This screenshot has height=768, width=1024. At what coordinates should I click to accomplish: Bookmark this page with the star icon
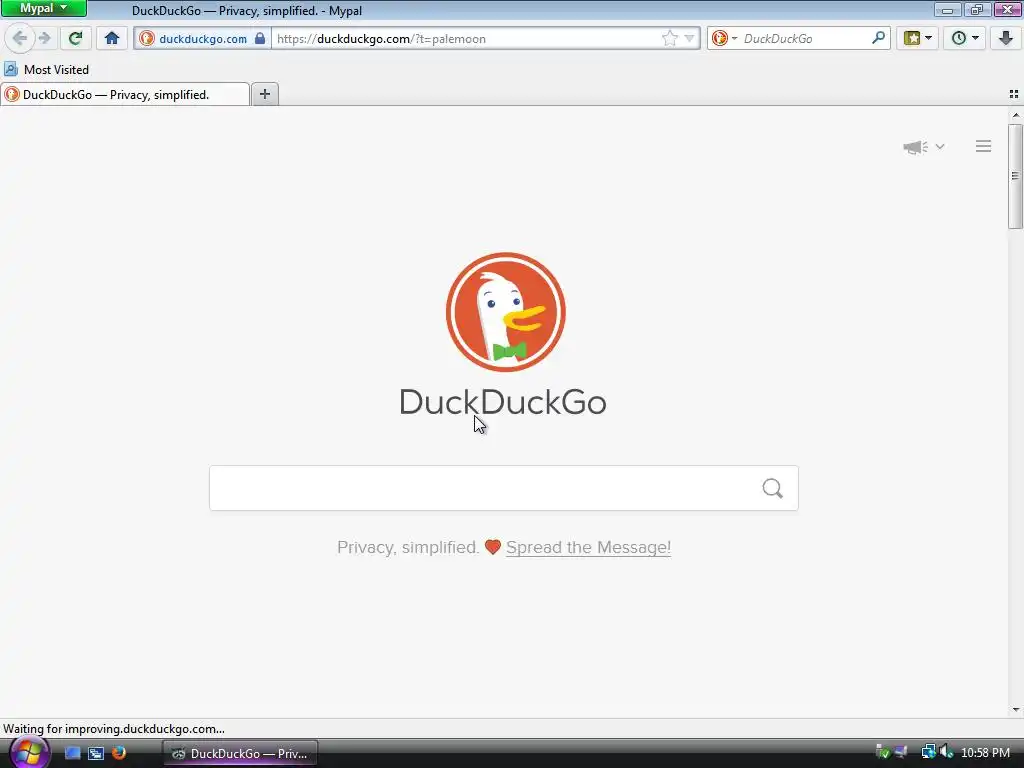coord(669,39)
